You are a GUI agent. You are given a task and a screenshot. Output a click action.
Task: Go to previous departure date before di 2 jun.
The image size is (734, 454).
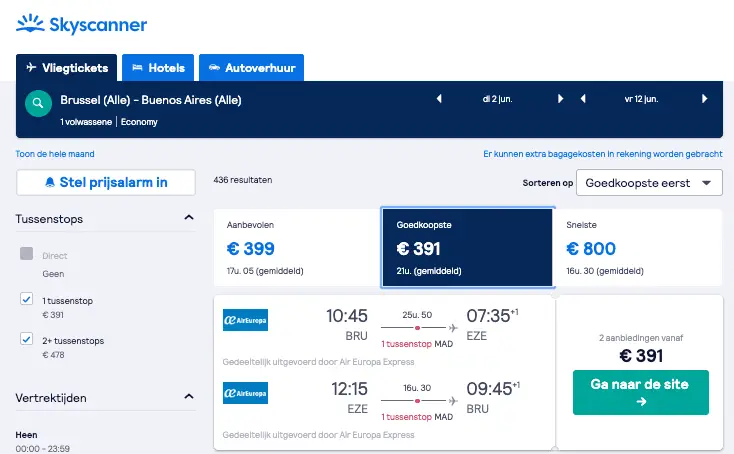tap(439, 99)
